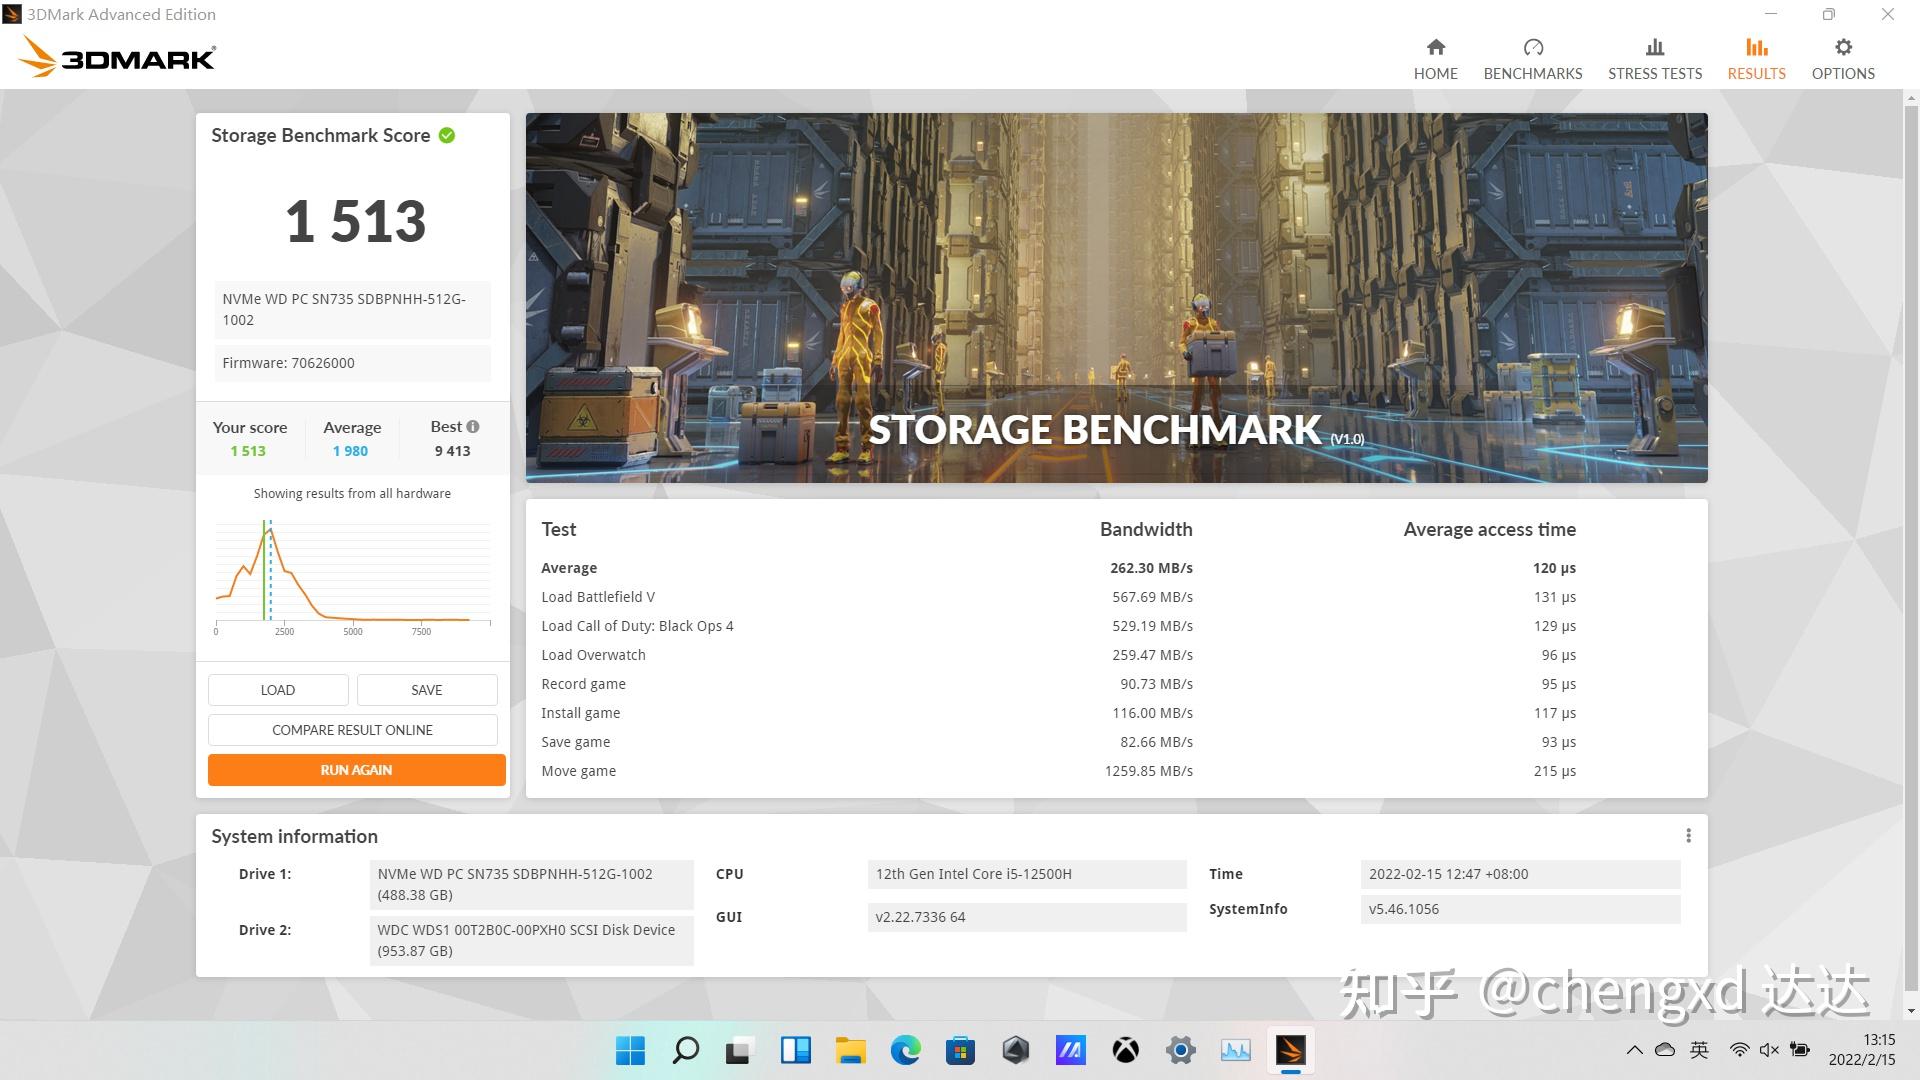
Task: Open the Benchmarks gauge icon
Action: (x=1532, y=48)
